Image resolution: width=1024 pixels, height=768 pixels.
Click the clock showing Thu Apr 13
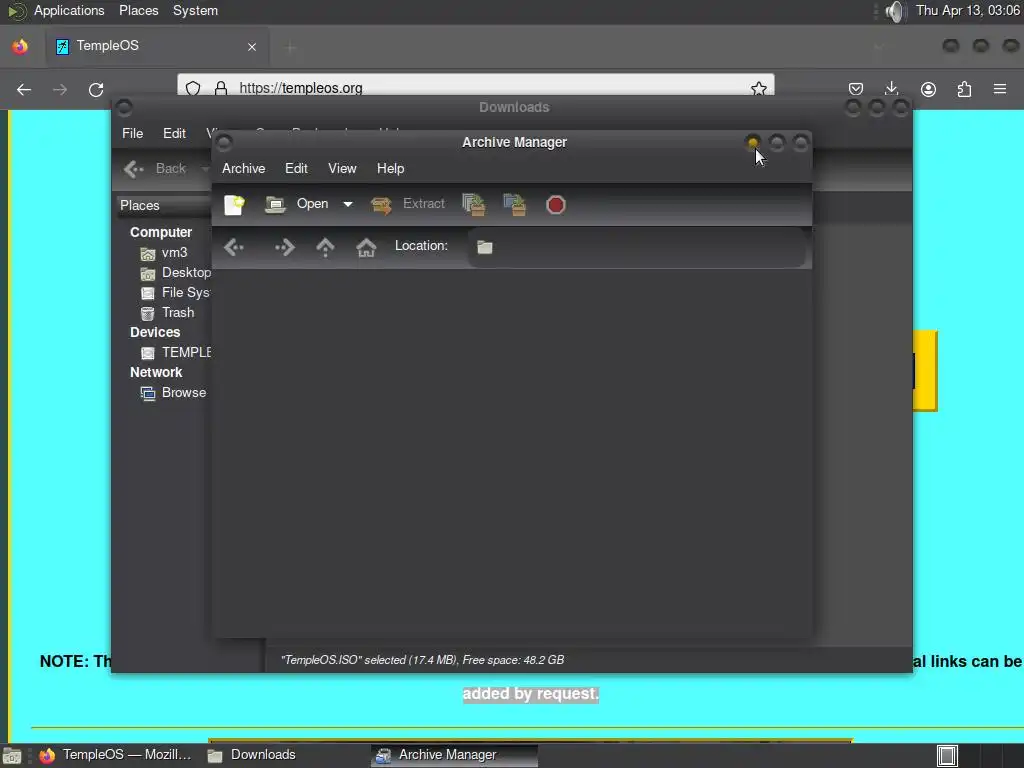click(968, 11)
